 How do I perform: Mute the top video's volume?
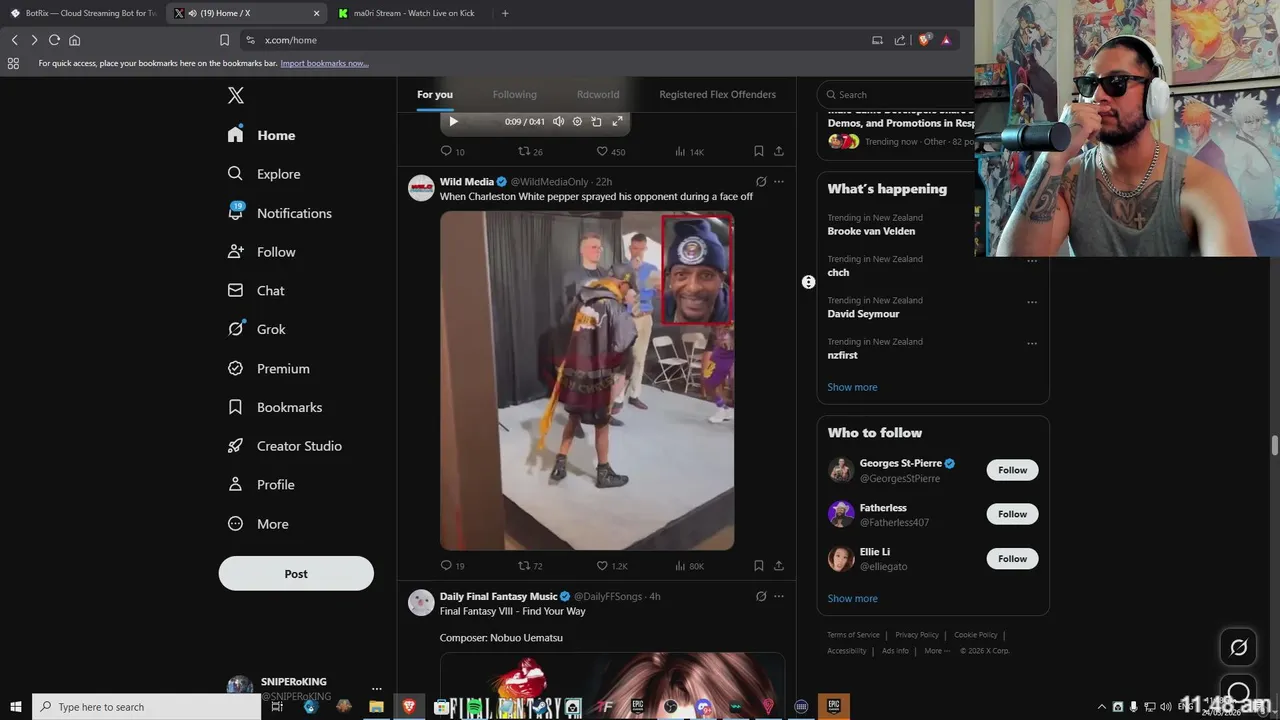pos(558,121)
